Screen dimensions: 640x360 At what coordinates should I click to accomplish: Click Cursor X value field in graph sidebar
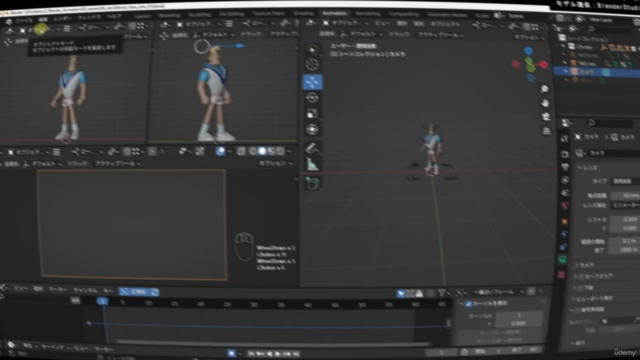click(x=519, y=316)
